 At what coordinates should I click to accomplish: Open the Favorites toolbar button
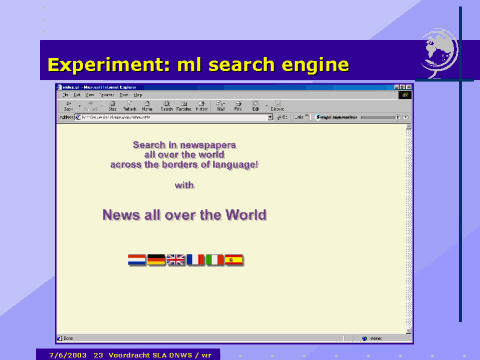click(x=184, y=106)
